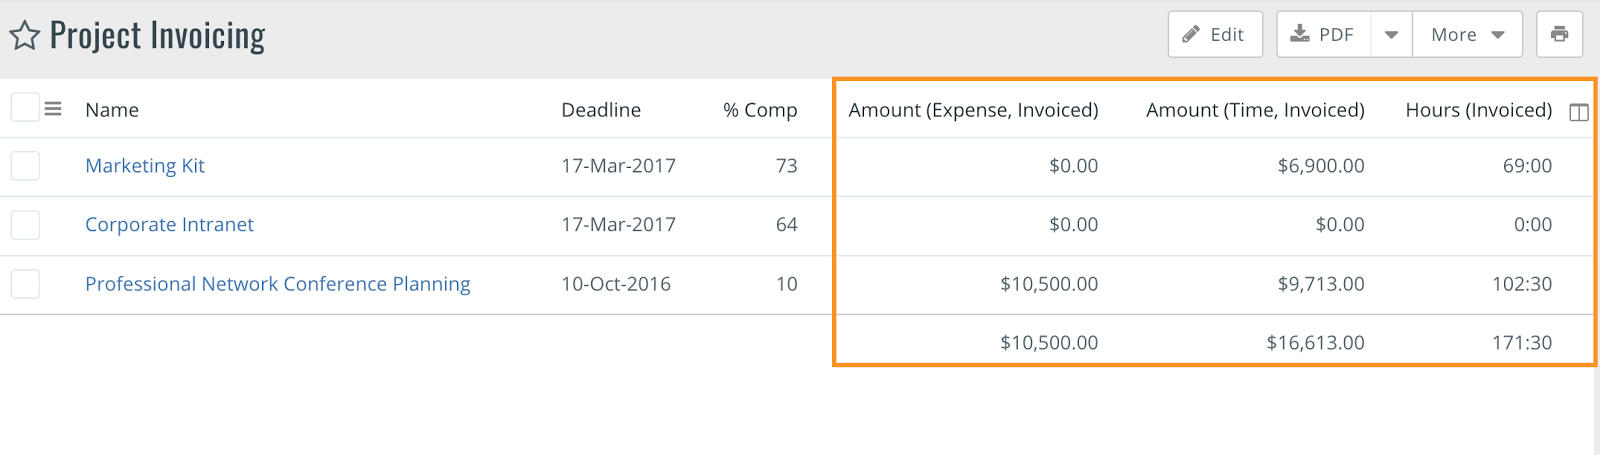The width and height of the screenshot is (1600, 455).
Task: Open Professional Network Conference Planning project
Action: (278, 284)
